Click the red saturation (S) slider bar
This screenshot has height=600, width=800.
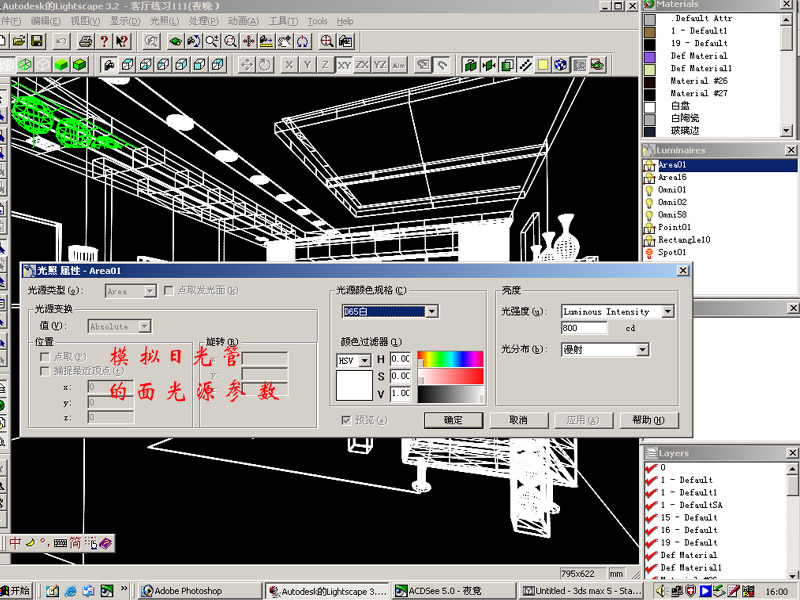451,376
